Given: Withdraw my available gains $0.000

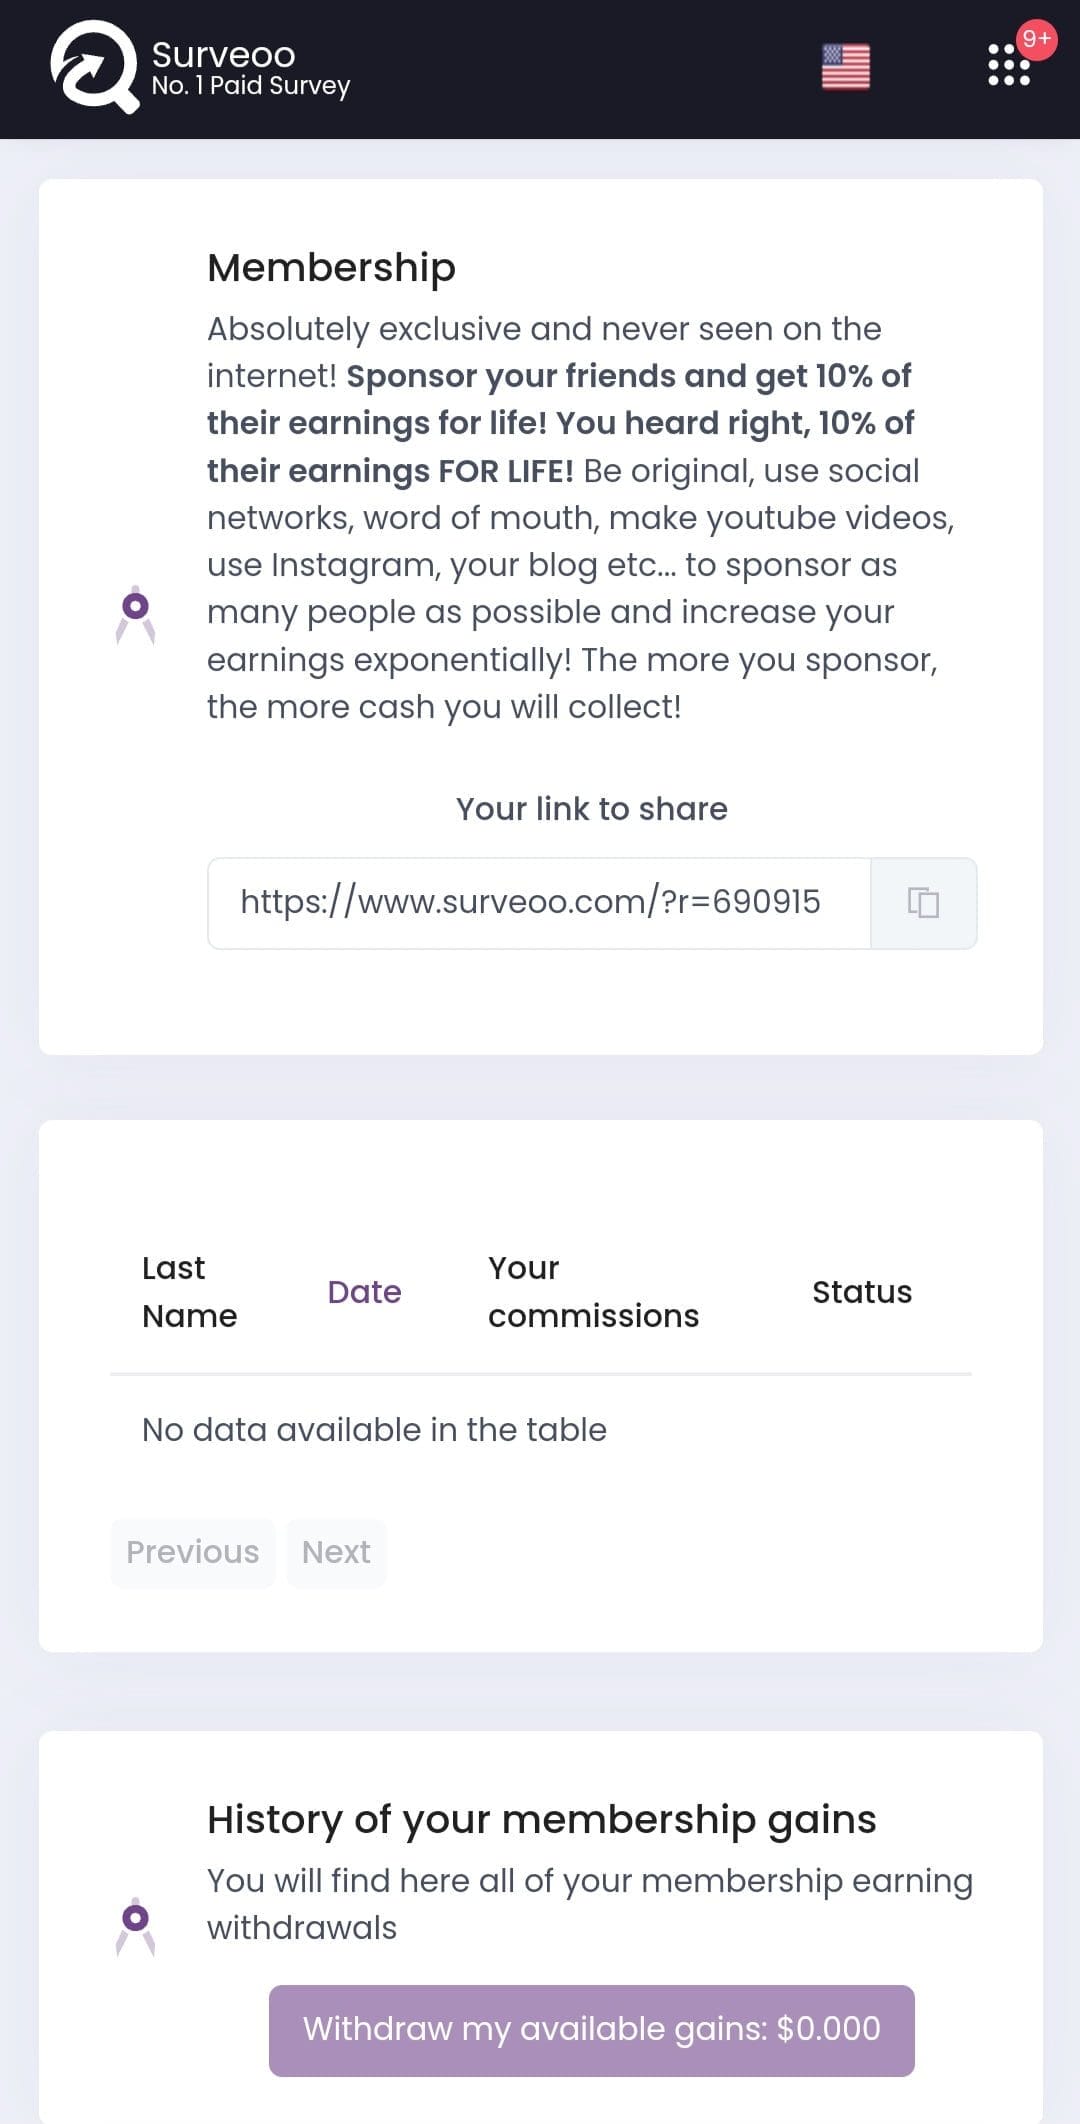Looking at the screenshot, I should point(592,2030).
